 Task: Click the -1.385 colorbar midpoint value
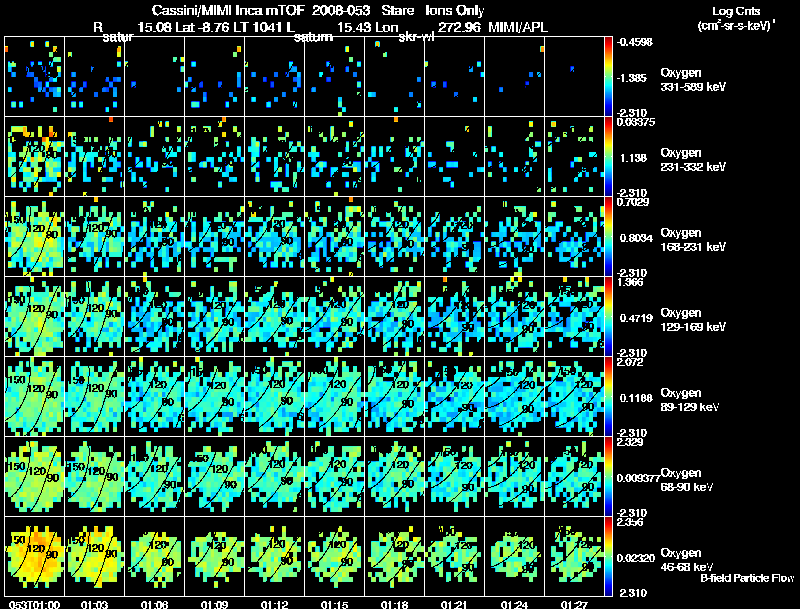click(633, 78)
